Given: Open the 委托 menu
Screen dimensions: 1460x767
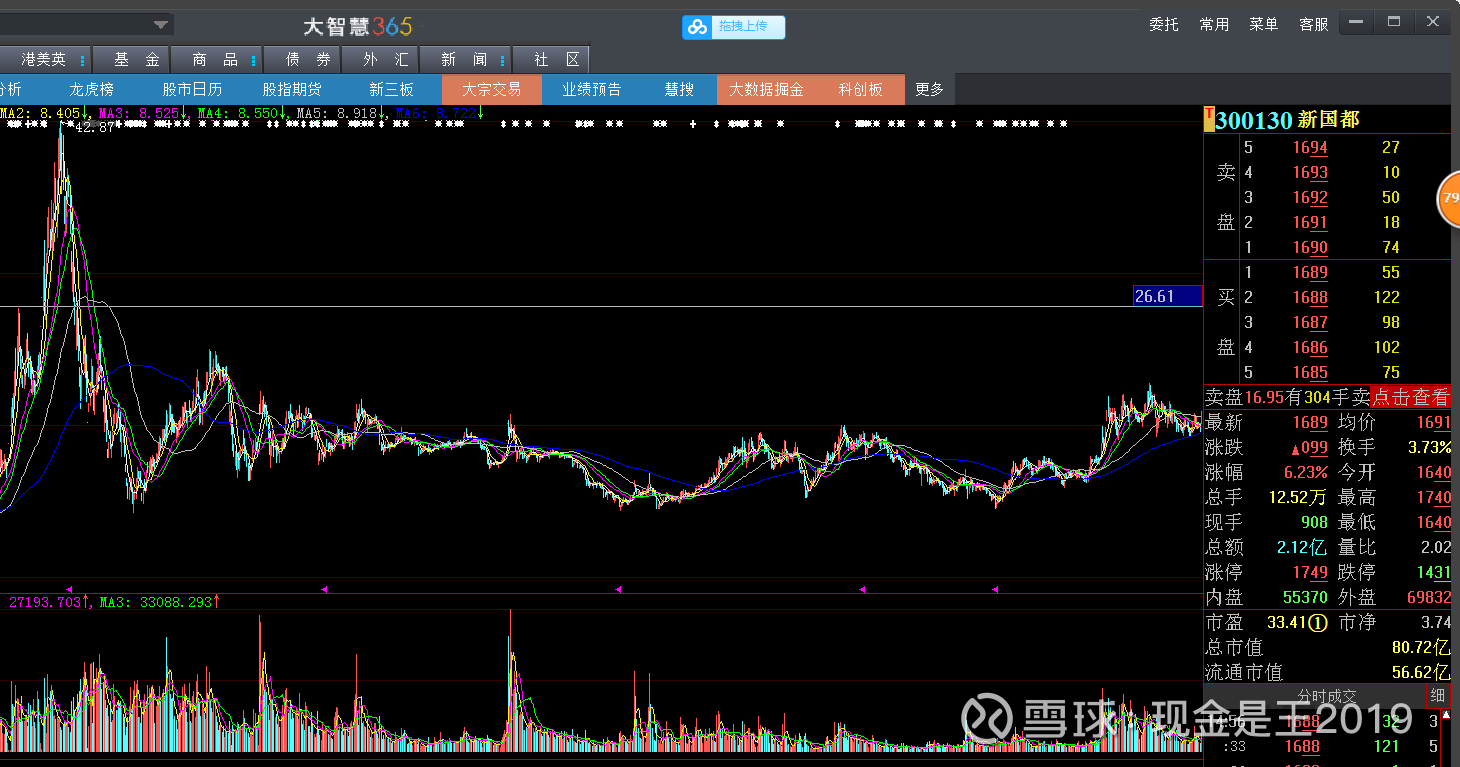Looking at the screenshot, I should tap(1164, 24).
